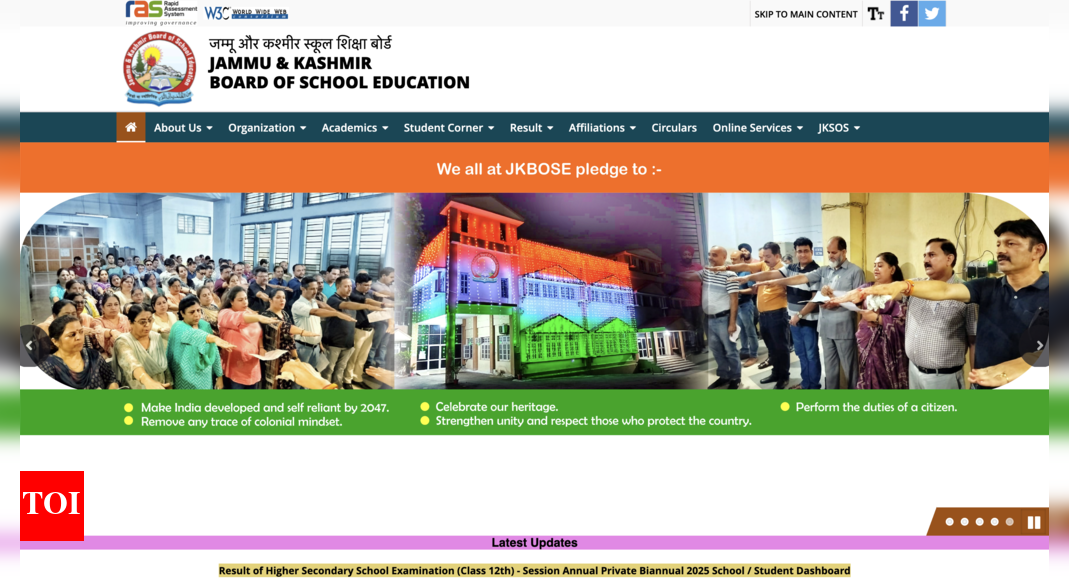The image size is (1069, 580).
Task: Go to the next slide arrow
Action: pyautogui.click(x=1039, y=346)
